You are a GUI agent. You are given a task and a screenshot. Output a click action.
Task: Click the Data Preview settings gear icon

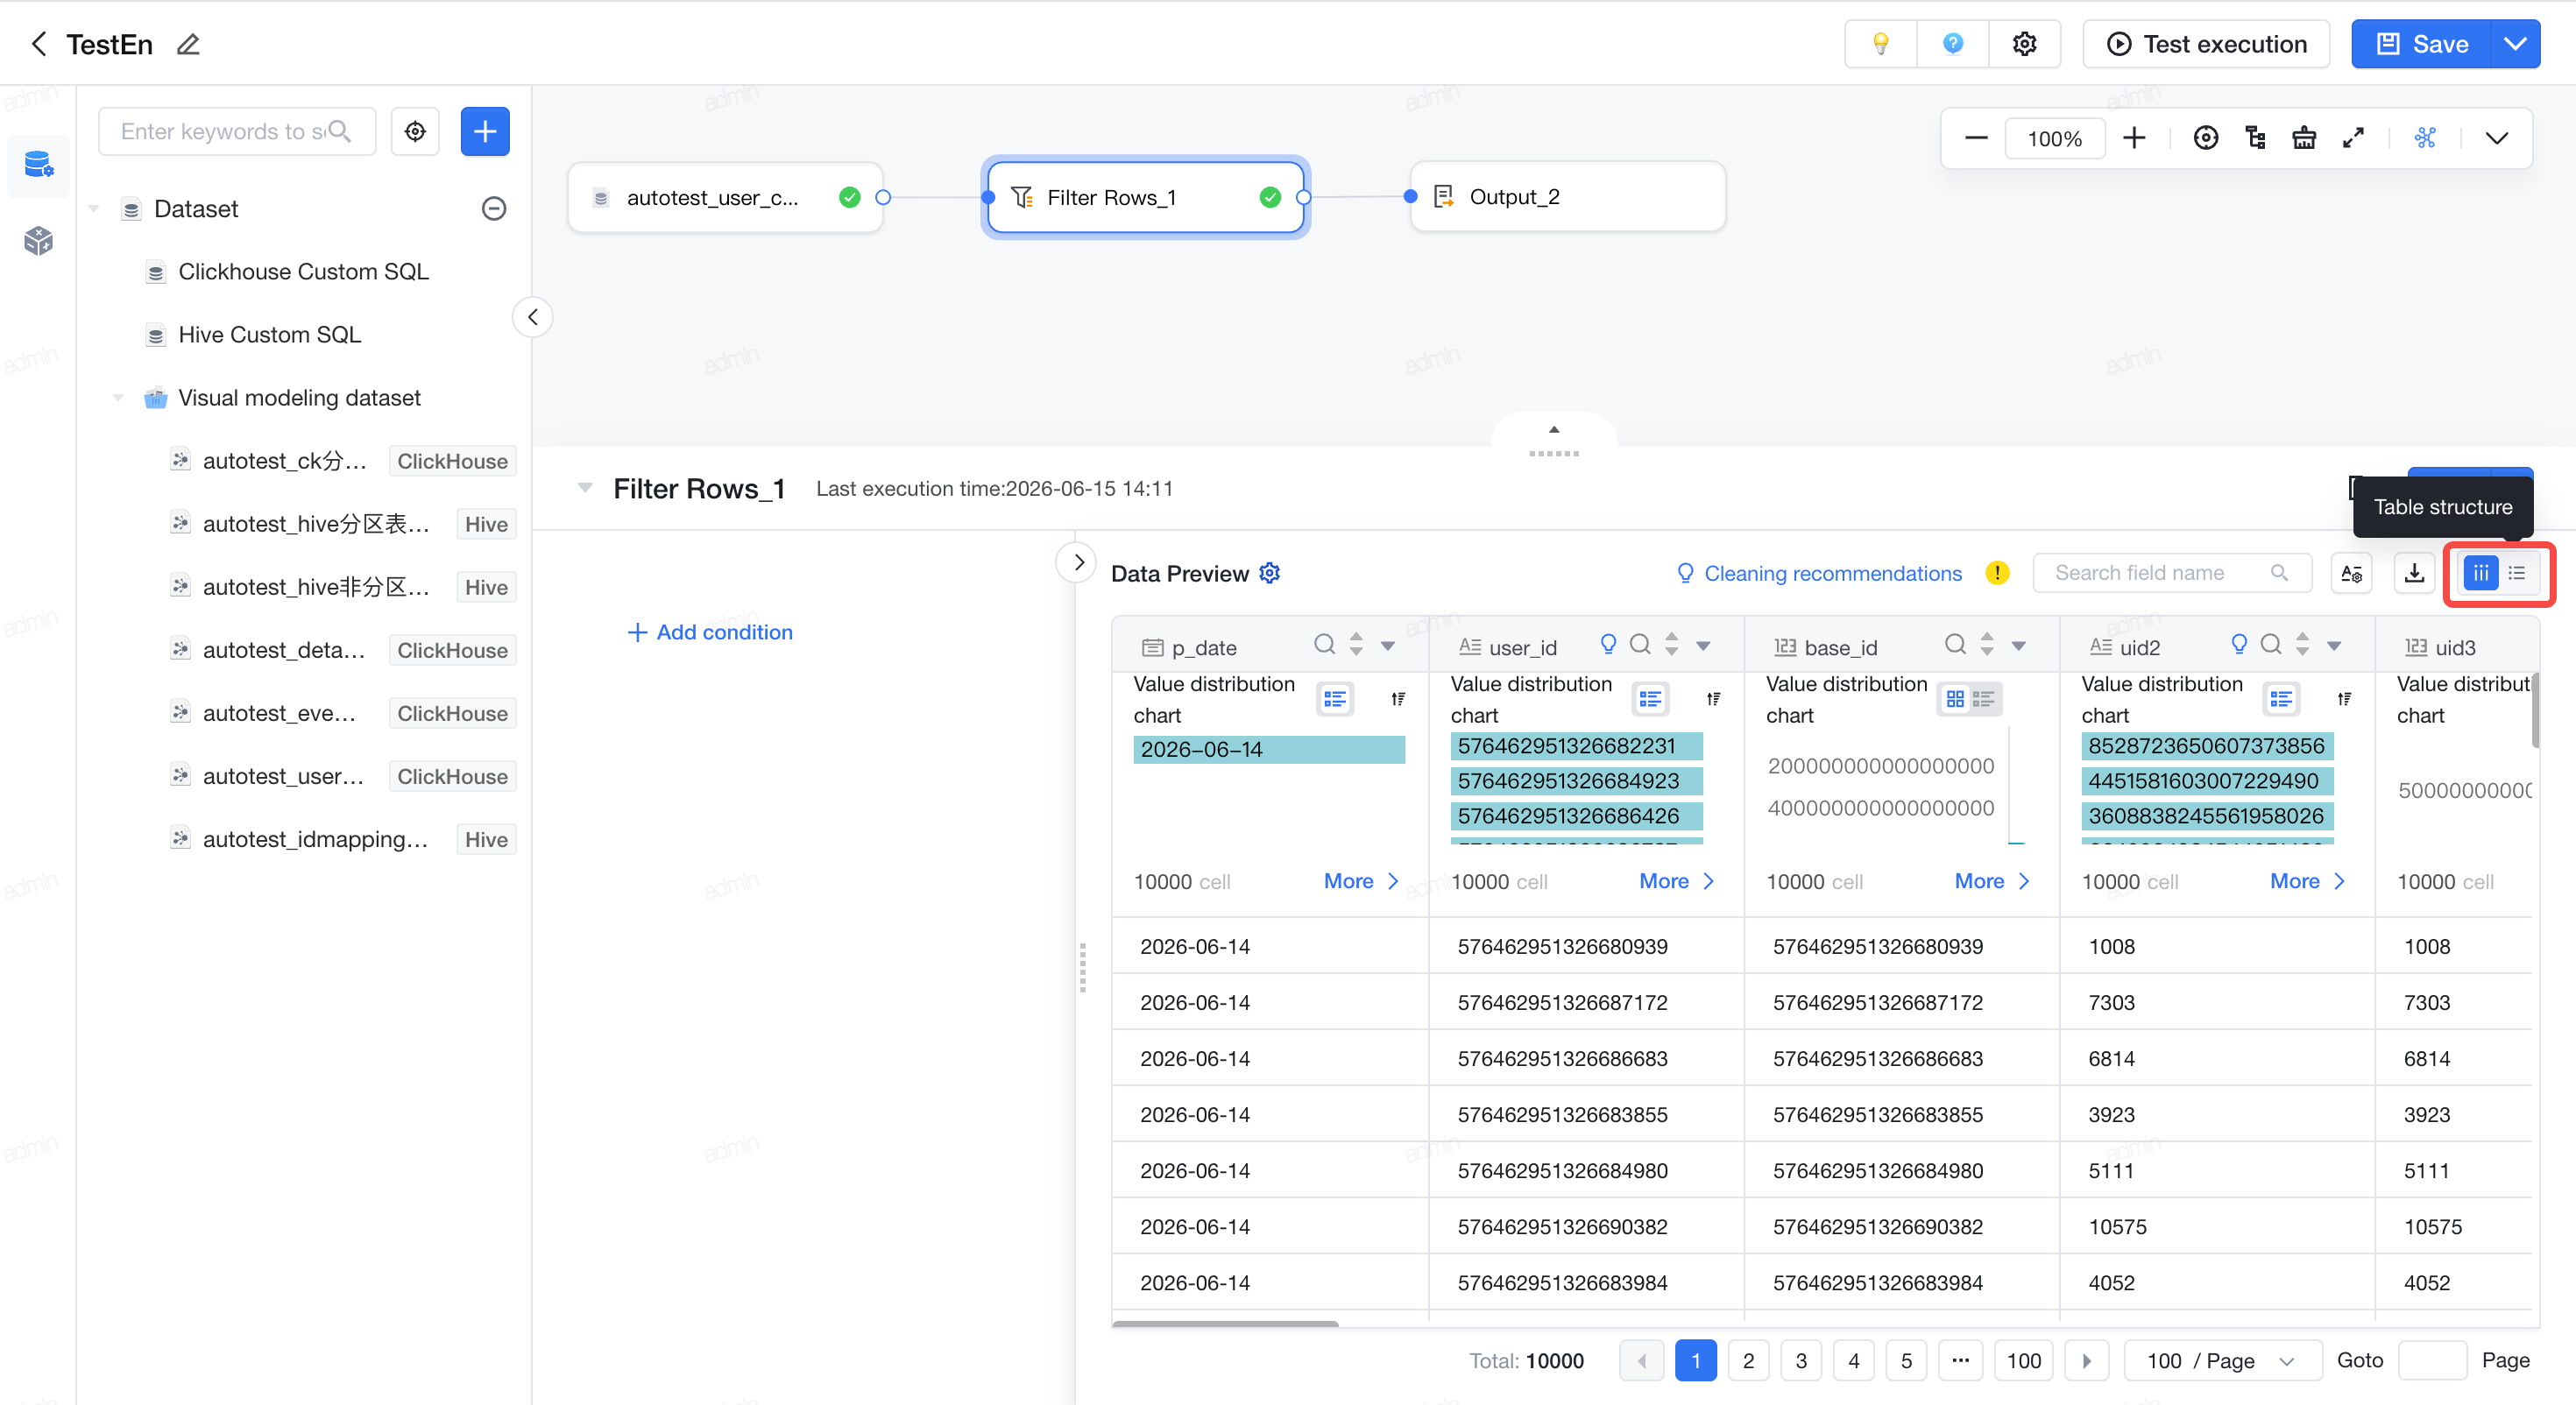tap(1269, 573)
